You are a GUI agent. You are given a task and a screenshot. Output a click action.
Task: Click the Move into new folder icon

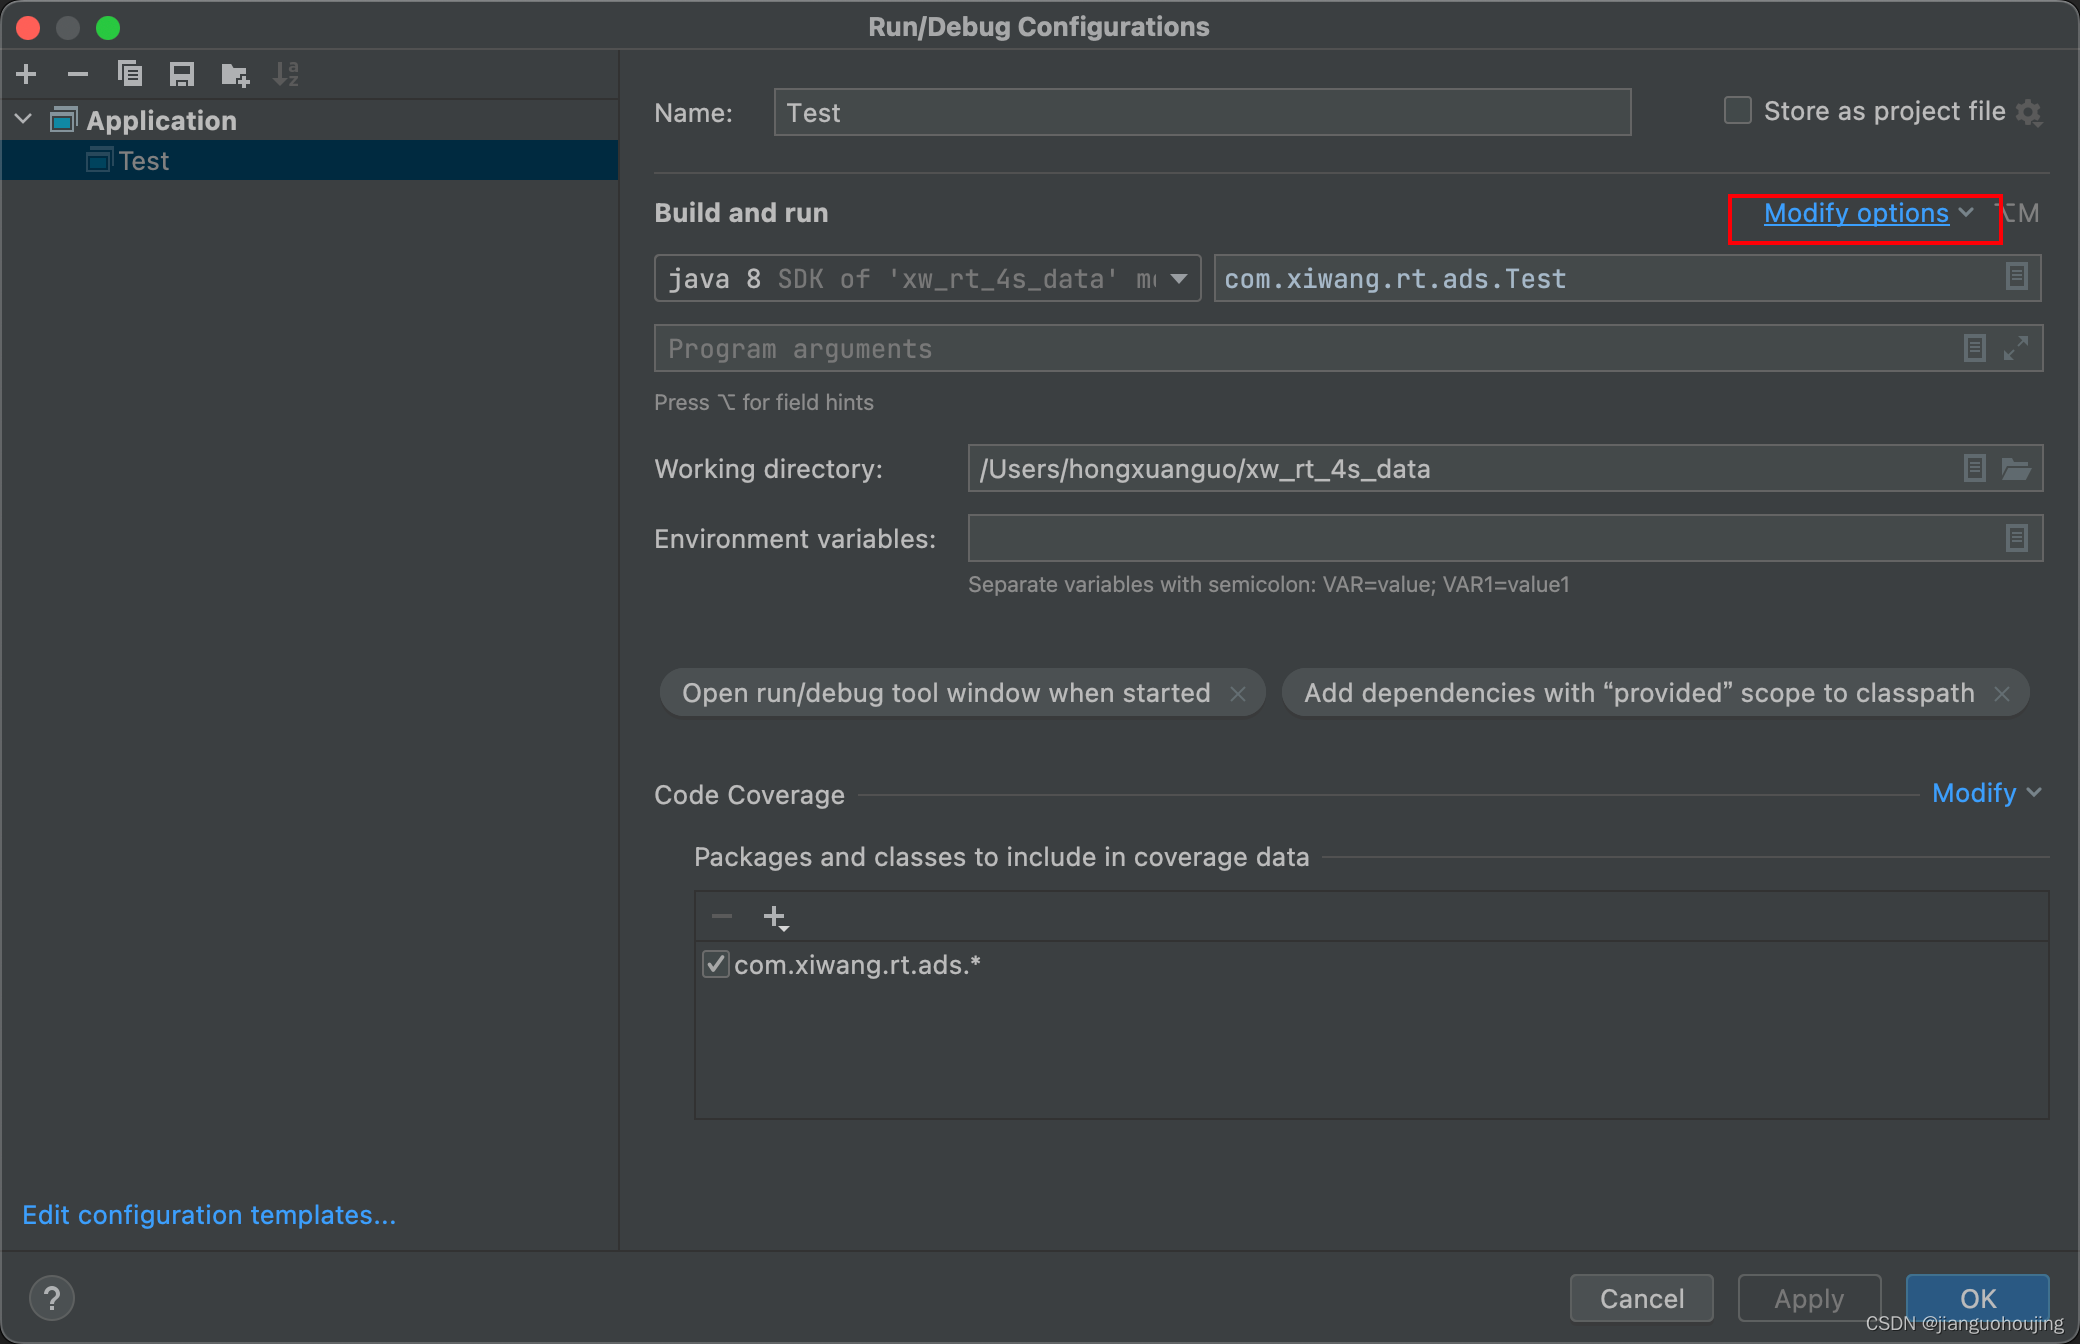click(235, 74)
